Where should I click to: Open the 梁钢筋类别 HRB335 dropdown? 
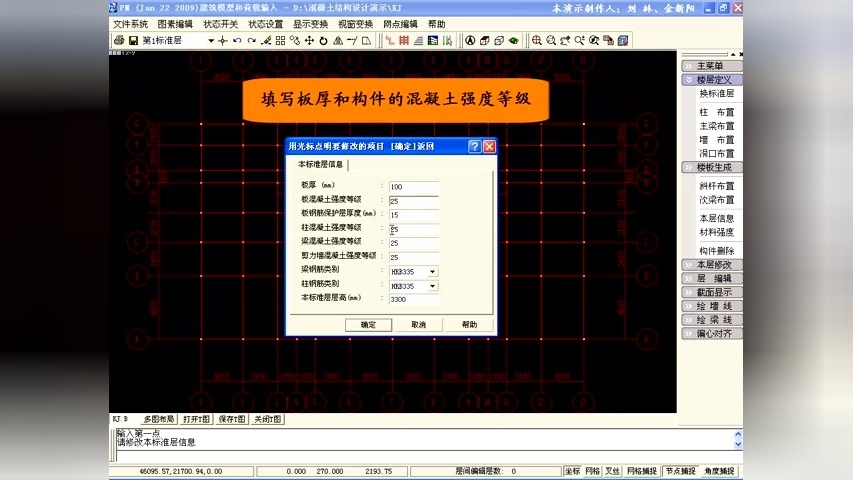[x=432, y=272]
